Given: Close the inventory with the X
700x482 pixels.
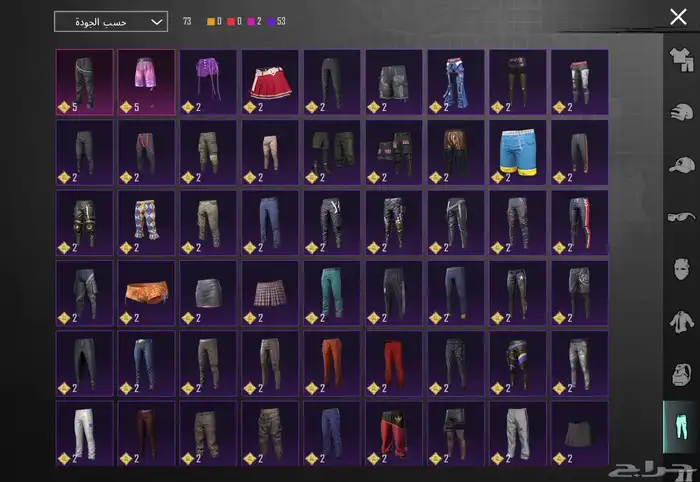Looking at the screenshot, I should (678, 17).
